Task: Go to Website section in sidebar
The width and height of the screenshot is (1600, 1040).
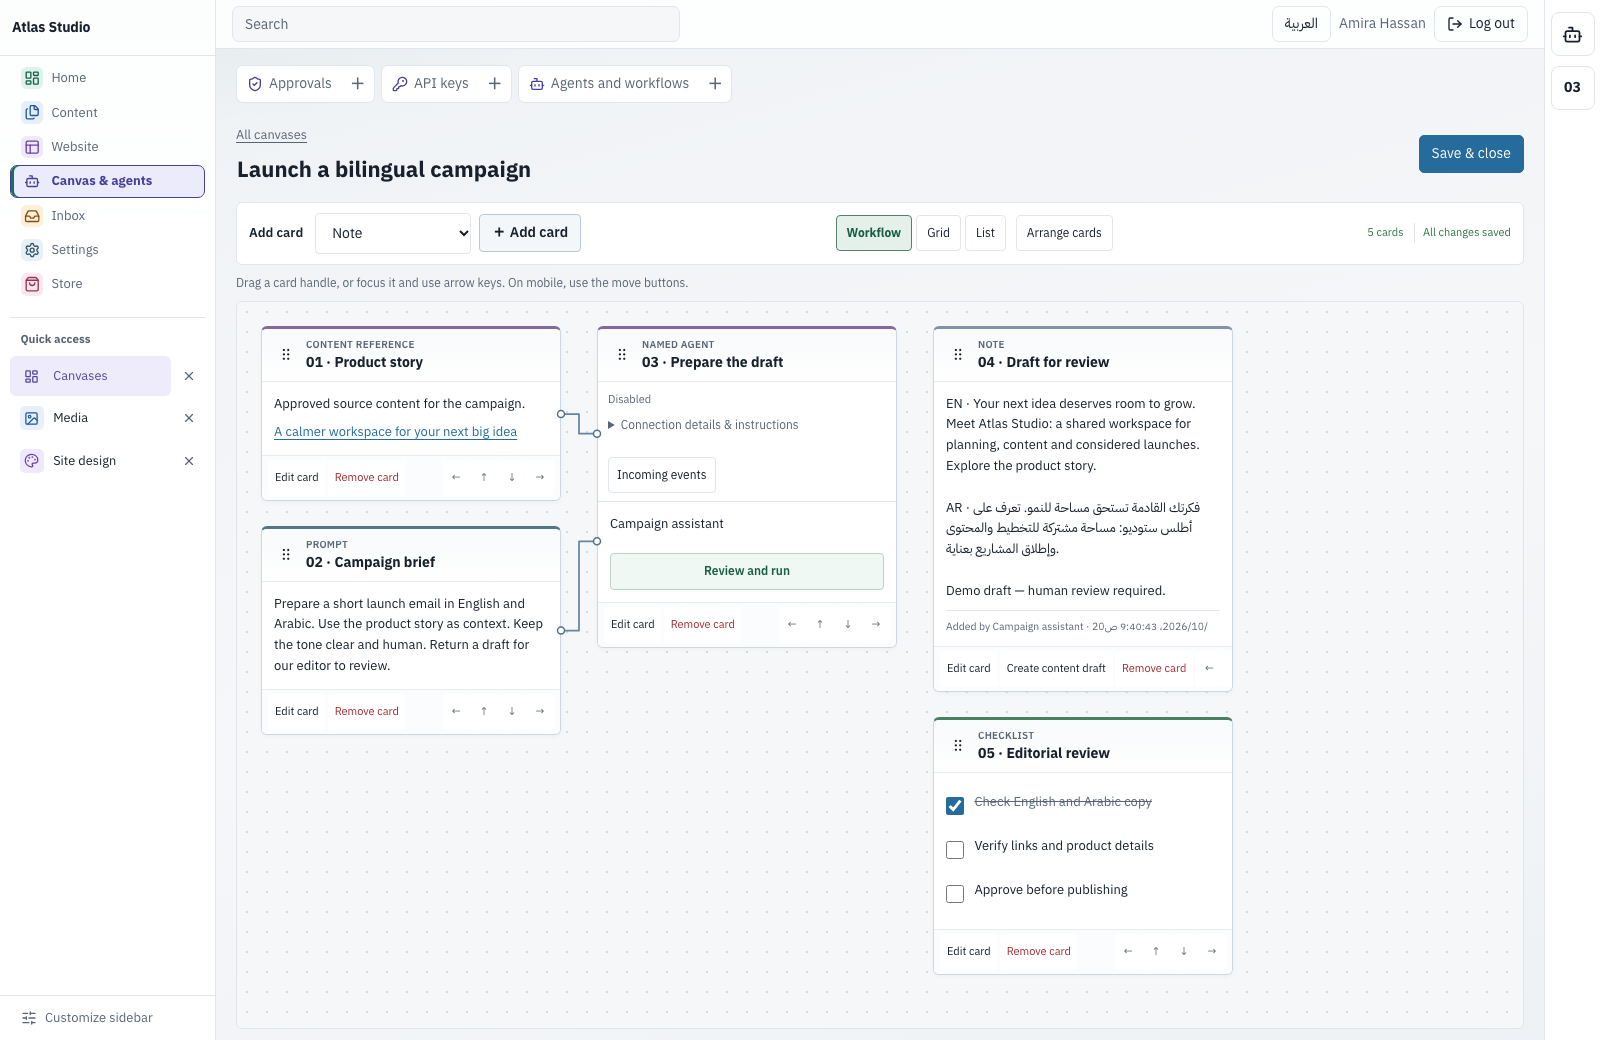Action: pos(108,147)
